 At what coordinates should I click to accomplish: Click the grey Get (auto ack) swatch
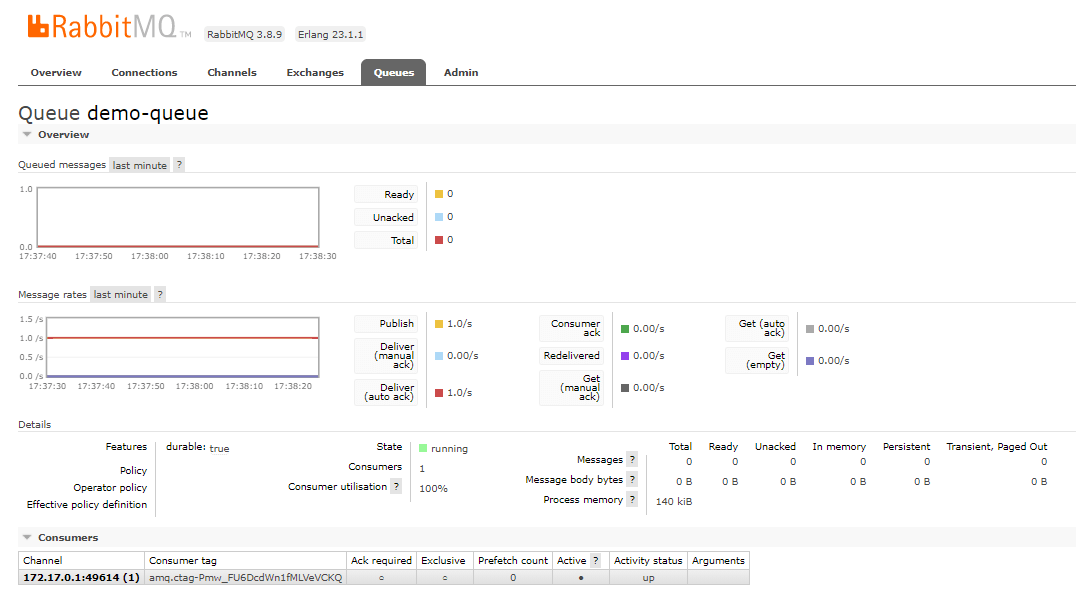tap(810, 329)
